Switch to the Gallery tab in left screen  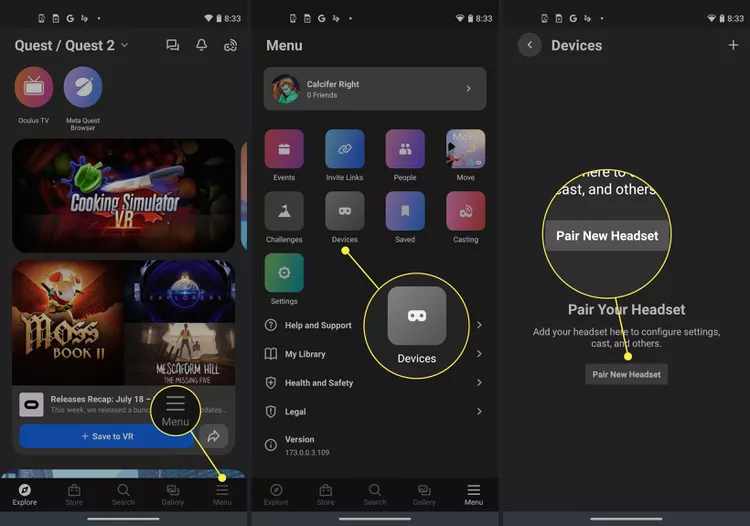tap(173, 494)
